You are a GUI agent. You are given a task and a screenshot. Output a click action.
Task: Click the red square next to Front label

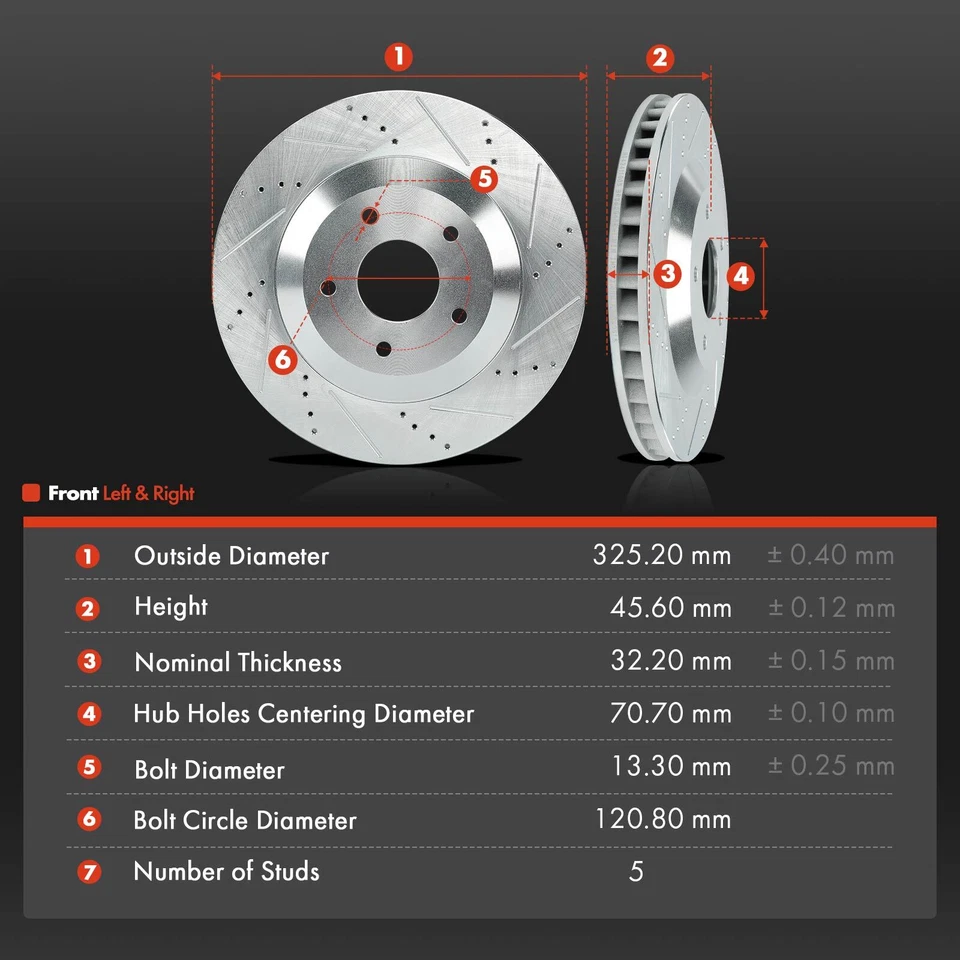click(x=31, y=493)
